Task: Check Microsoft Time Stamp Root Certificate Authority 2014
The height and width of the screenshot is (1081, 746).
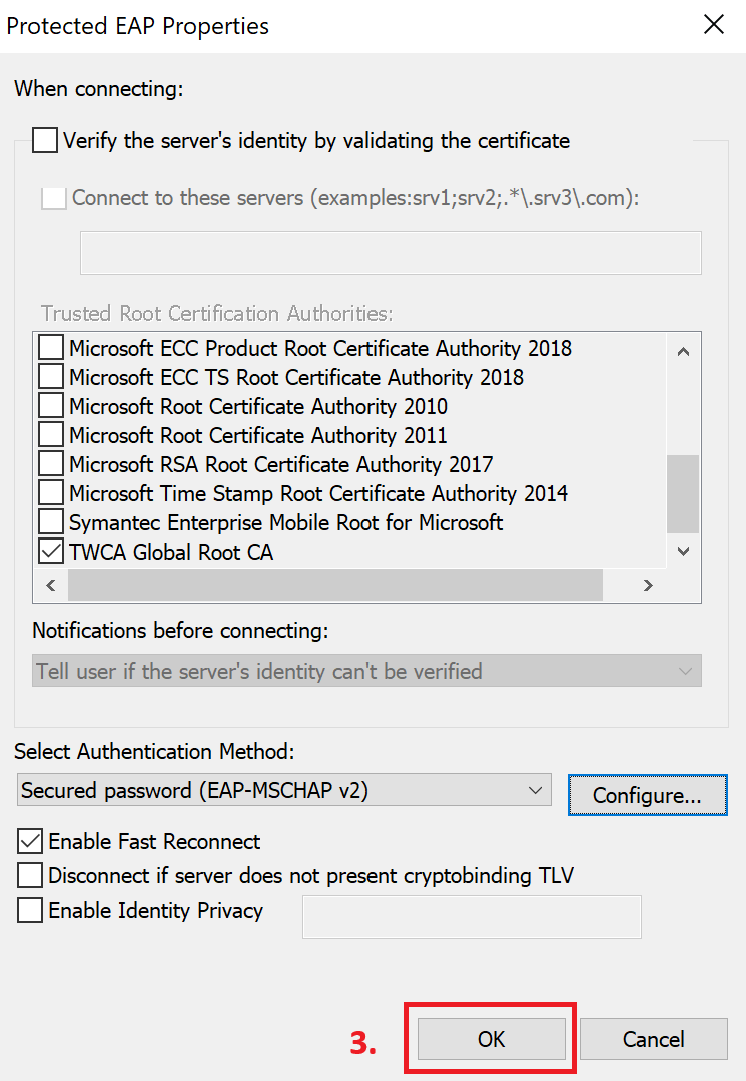Action: click(x=50, y=493)
